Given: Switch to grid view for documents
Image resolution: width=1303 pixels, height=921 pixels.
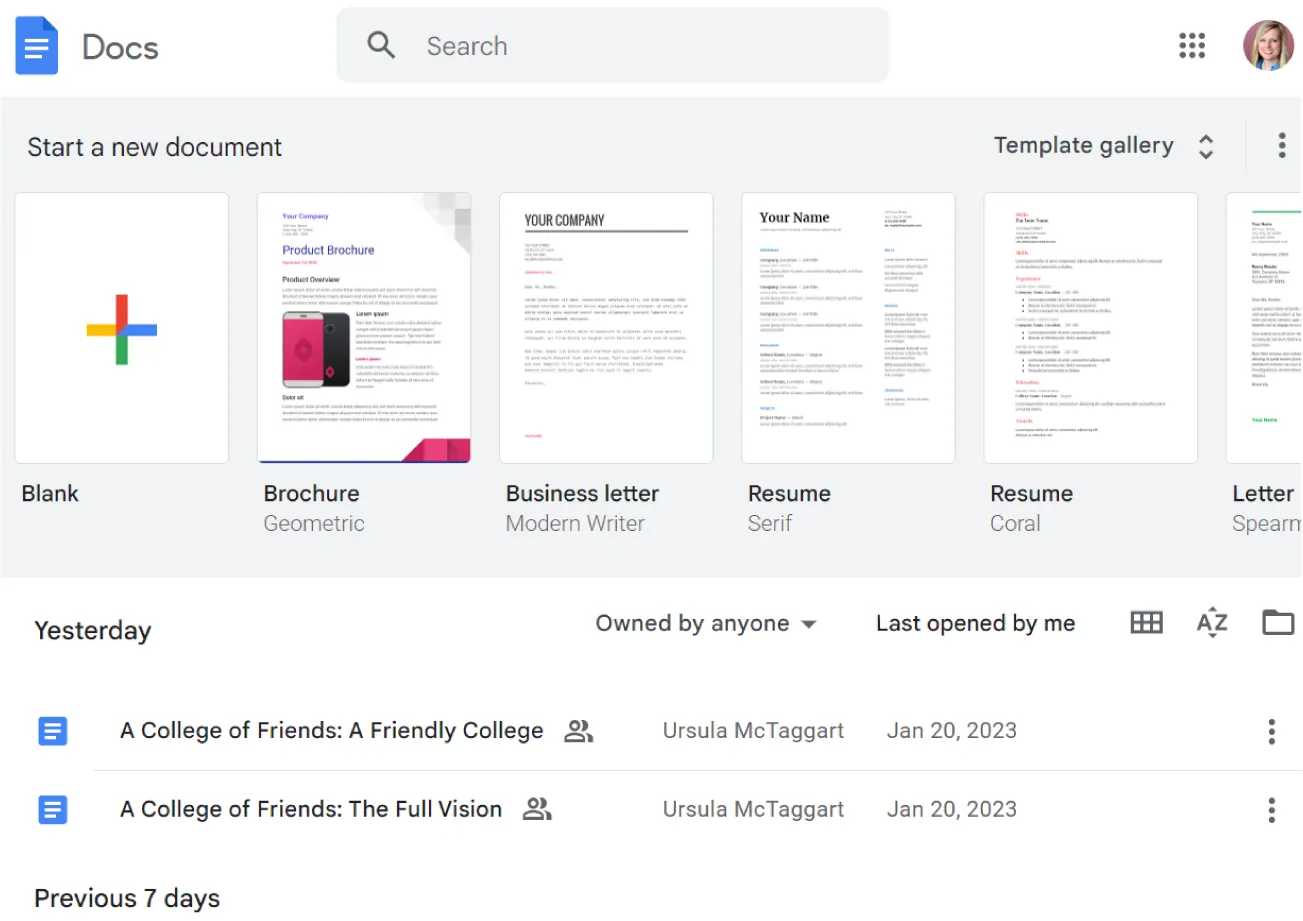Looking at the screenshot, I should point(1145,622).
